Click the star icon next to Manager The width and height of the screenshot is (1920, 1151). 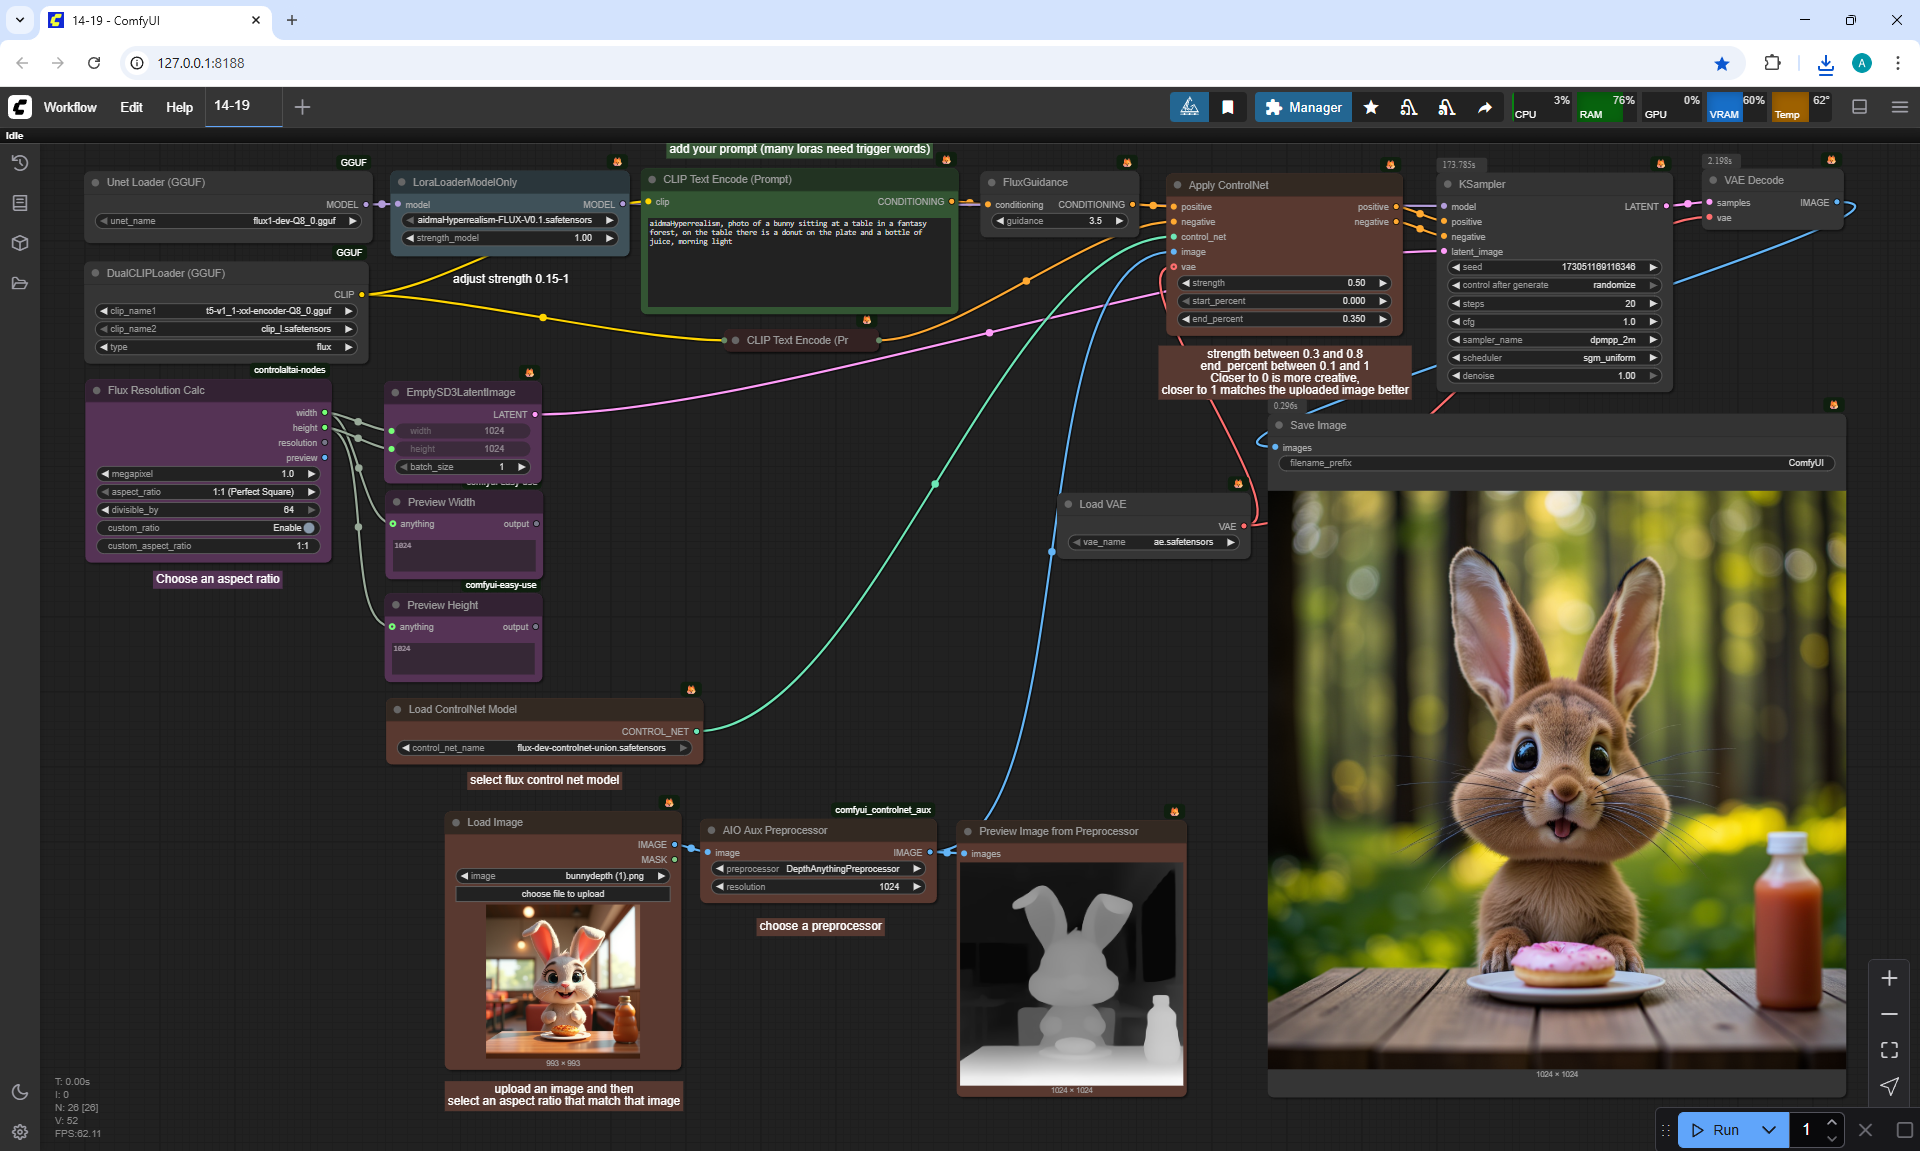pyautogui.click(x=1371, y=107)
